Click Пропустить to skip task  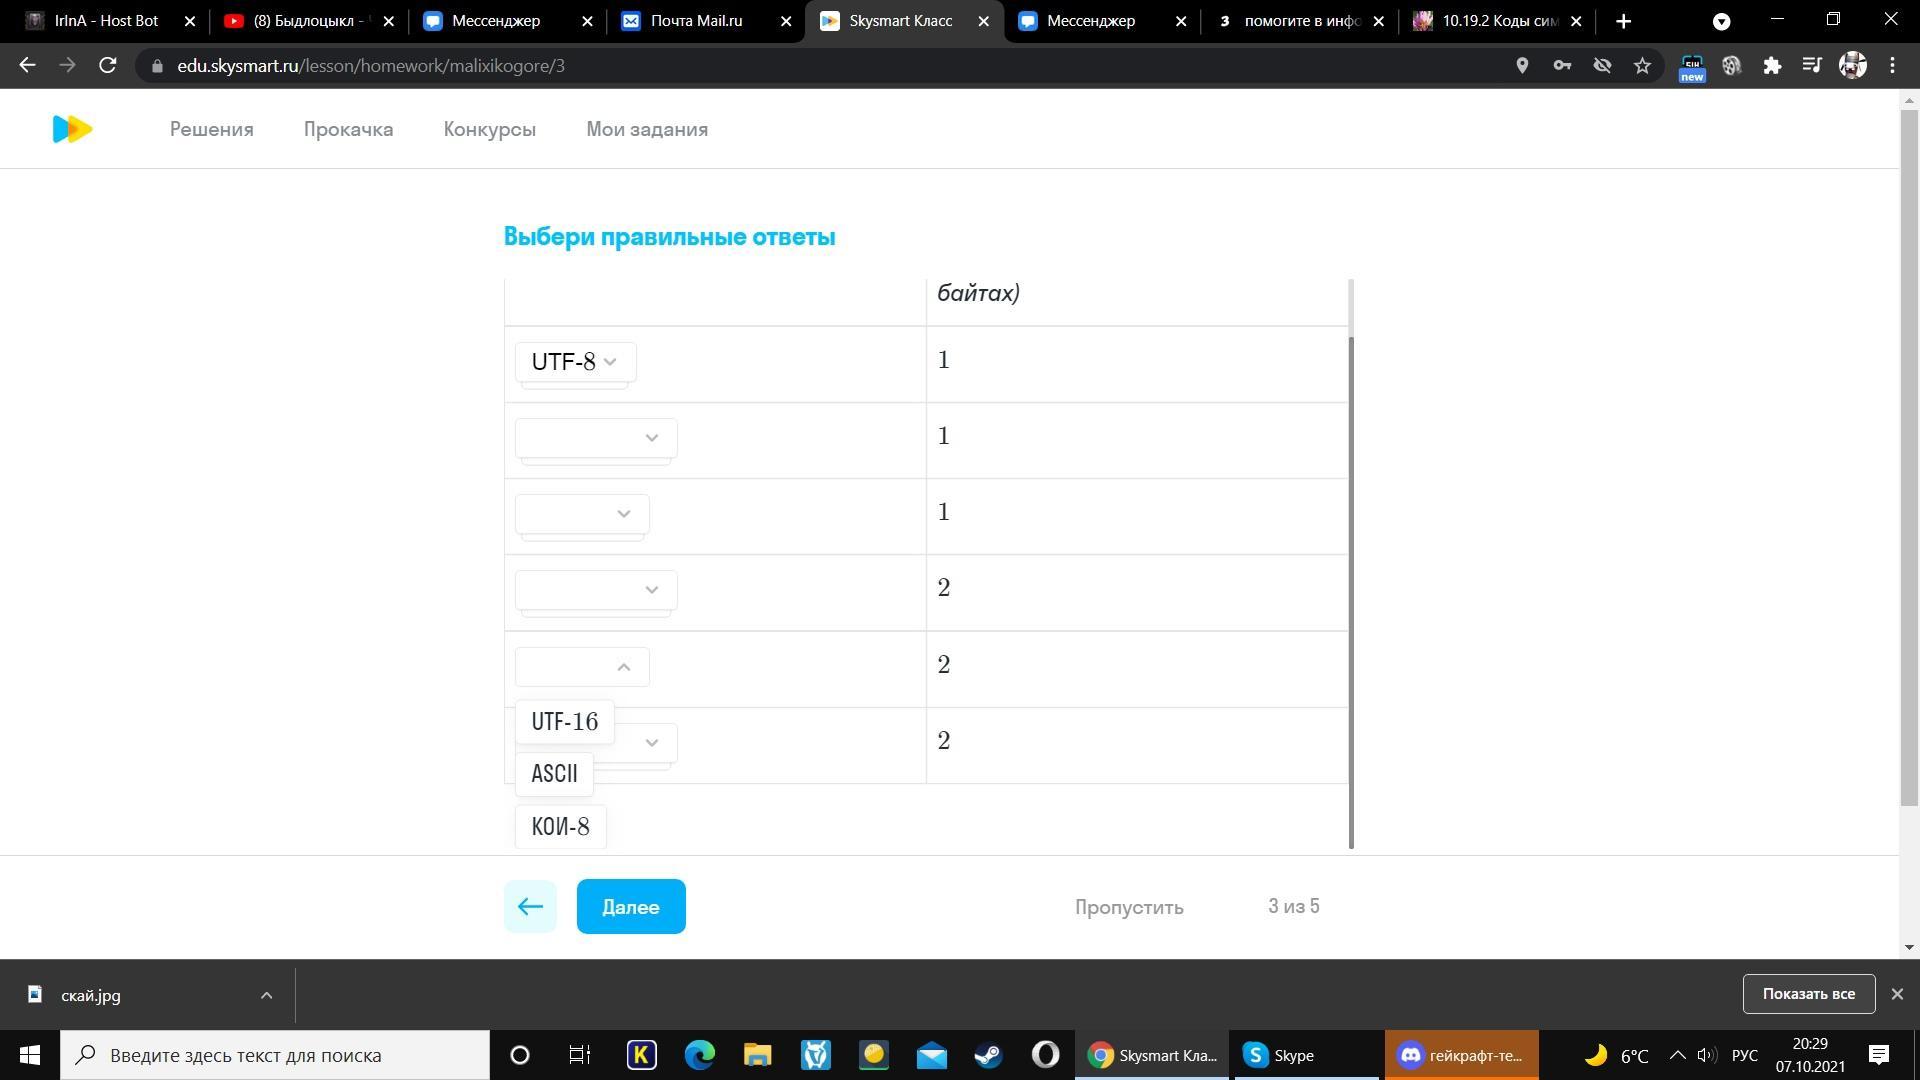(x=1129, y=907)
